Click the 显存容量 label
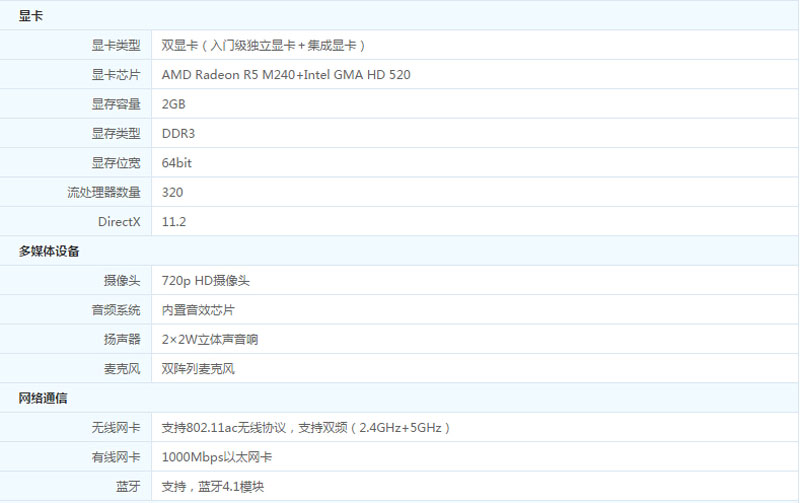Screen dimensions: 800x503 [116, 104]
